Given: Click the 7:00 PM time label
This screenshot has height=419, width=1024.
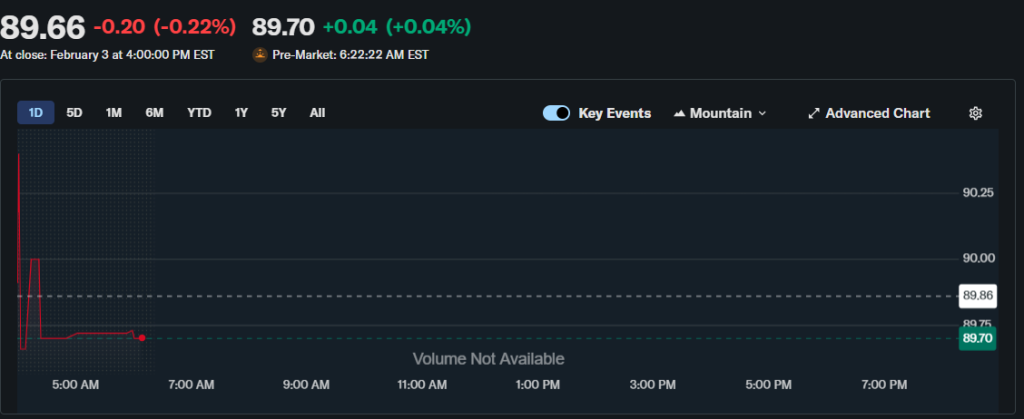Looking at the screenshot, I should point(884,385).
